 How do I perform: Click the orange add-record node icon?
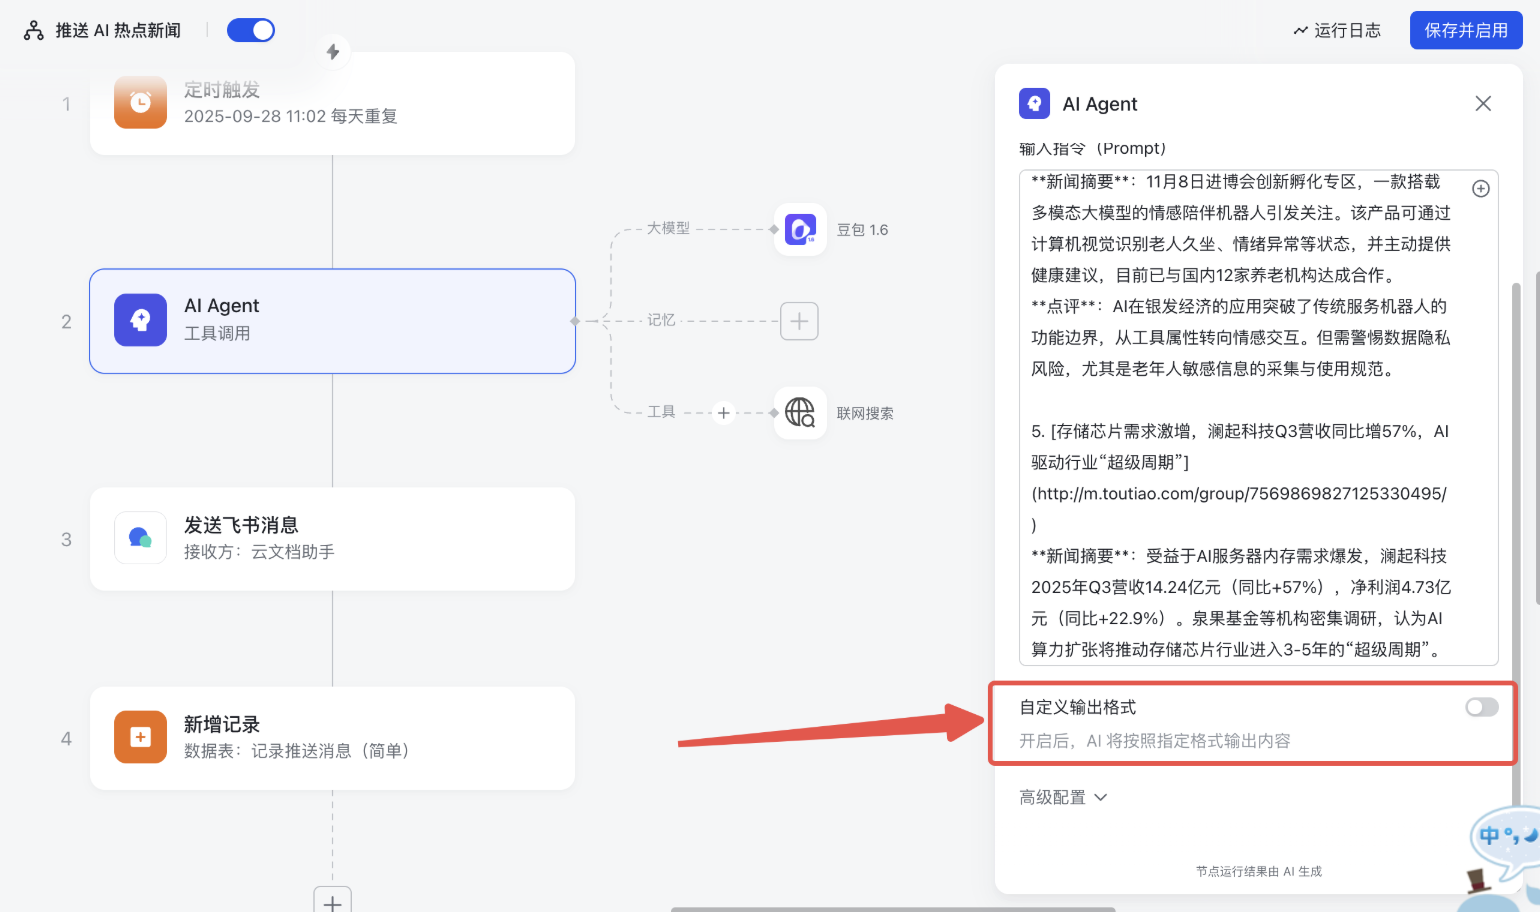click(x=140, y=737)
